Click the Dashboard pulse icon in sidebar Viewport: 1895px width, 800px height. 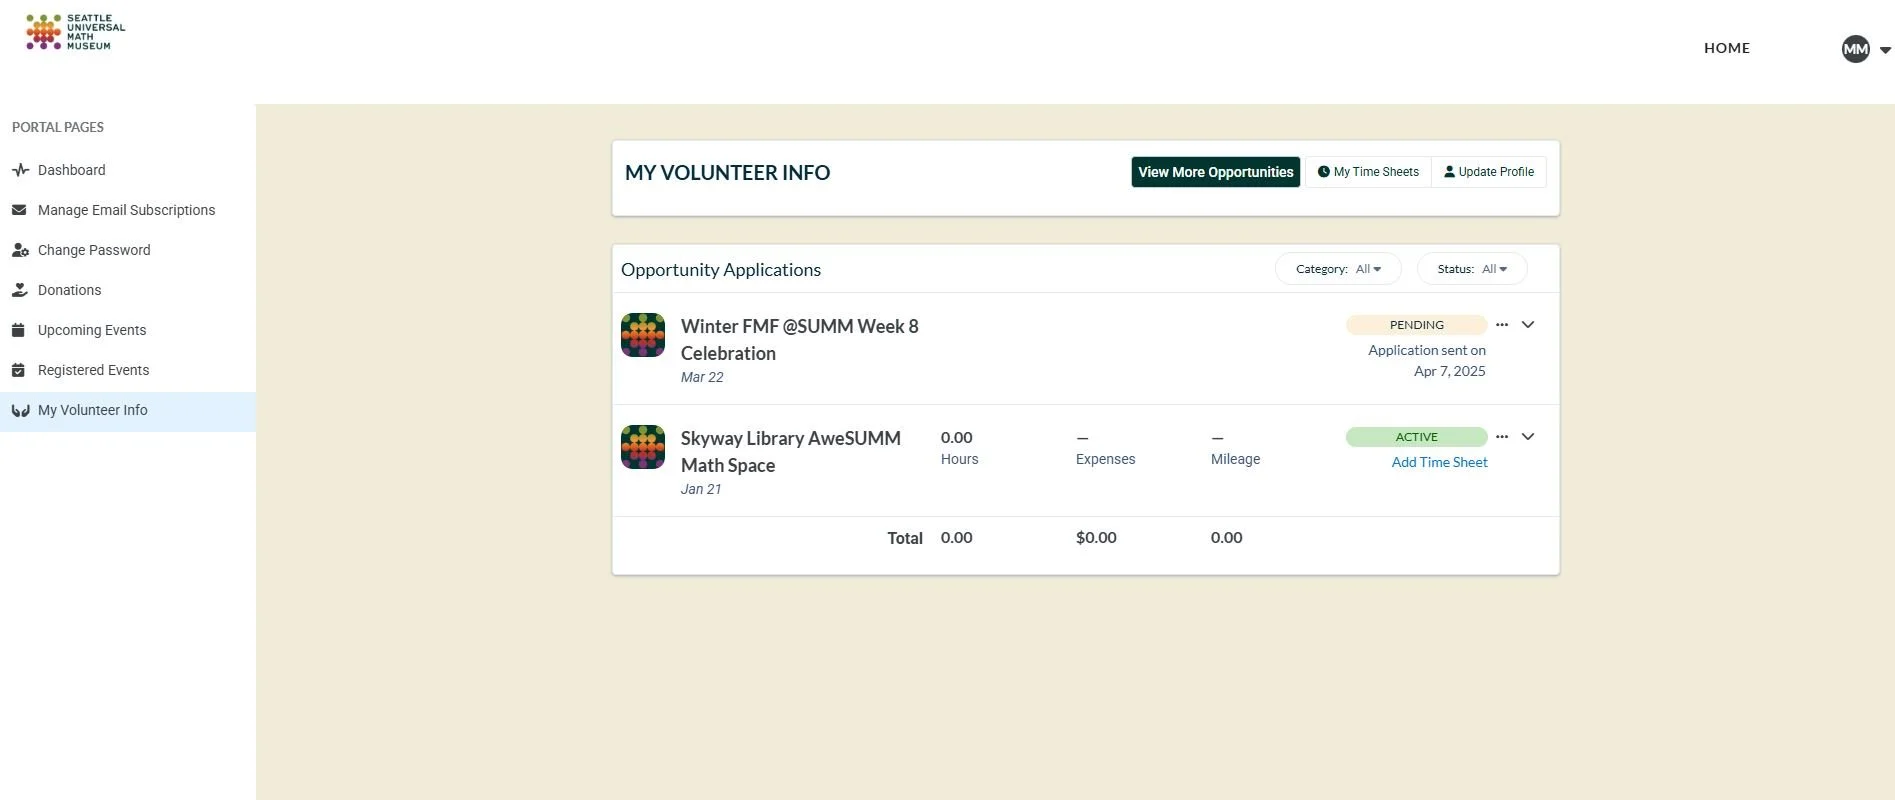point(20,170)
